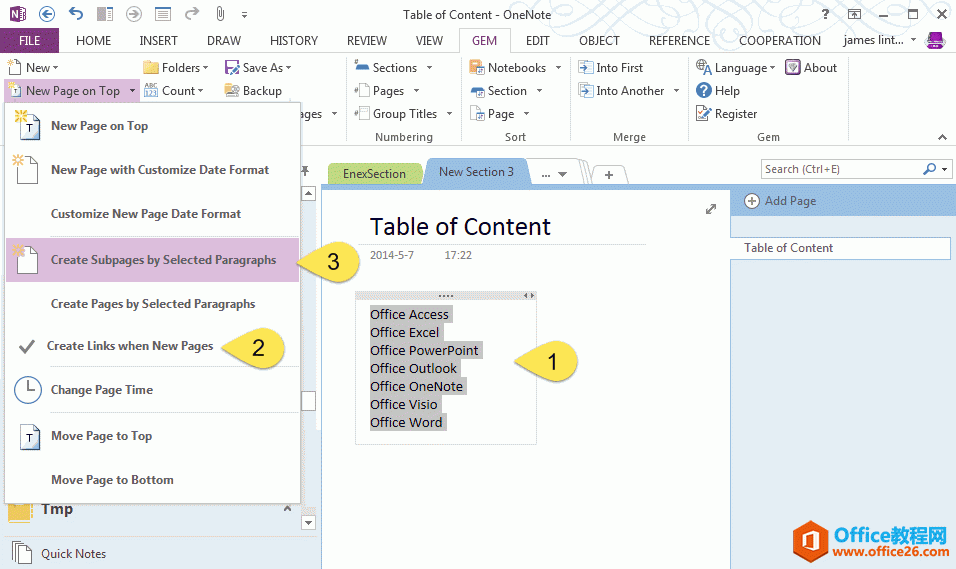Viewport: 956px width, 569px height.
Task: Click the Register icon in ribbon
Action: tap(704, 114)
